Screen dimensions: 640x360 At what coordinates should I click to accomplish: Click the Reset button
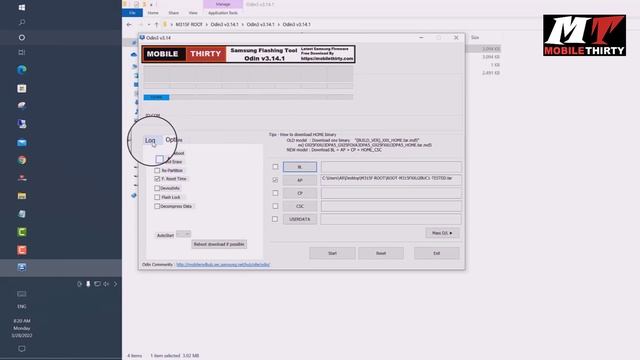coord(381,253)
